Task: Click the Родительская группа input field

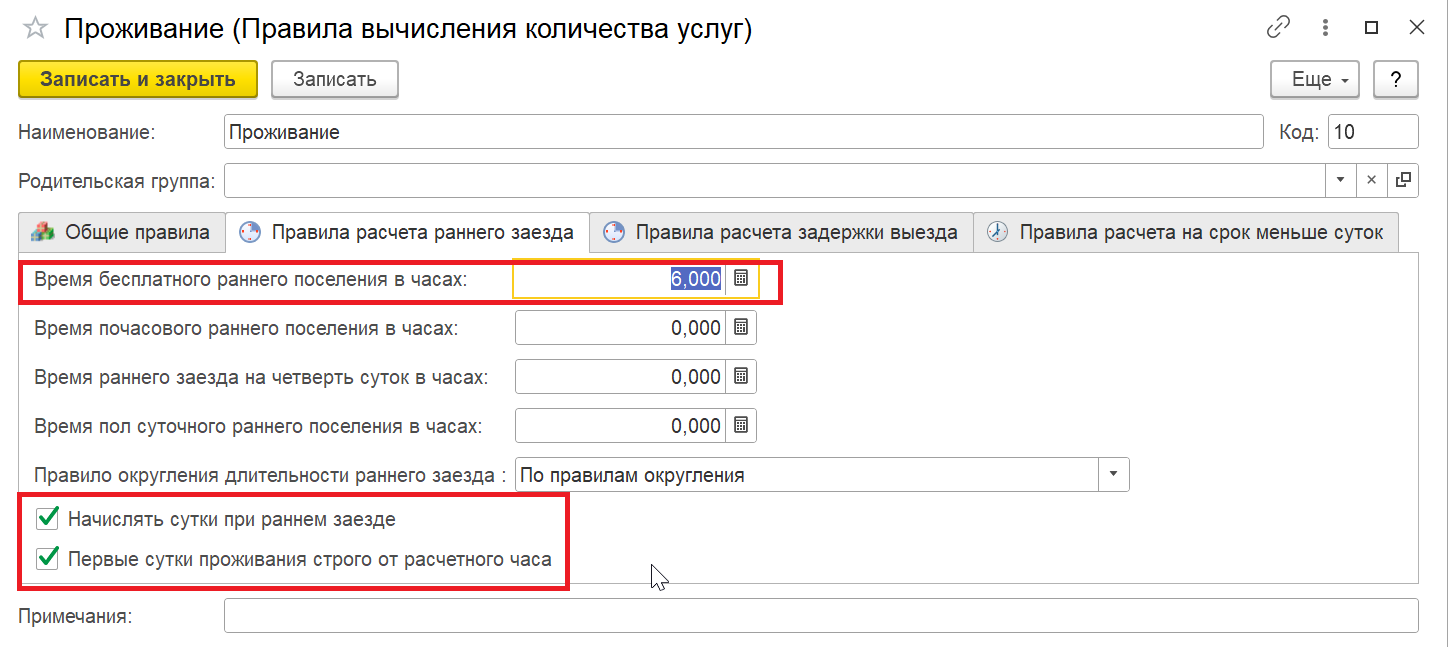Action: click(x=775, y=180)
